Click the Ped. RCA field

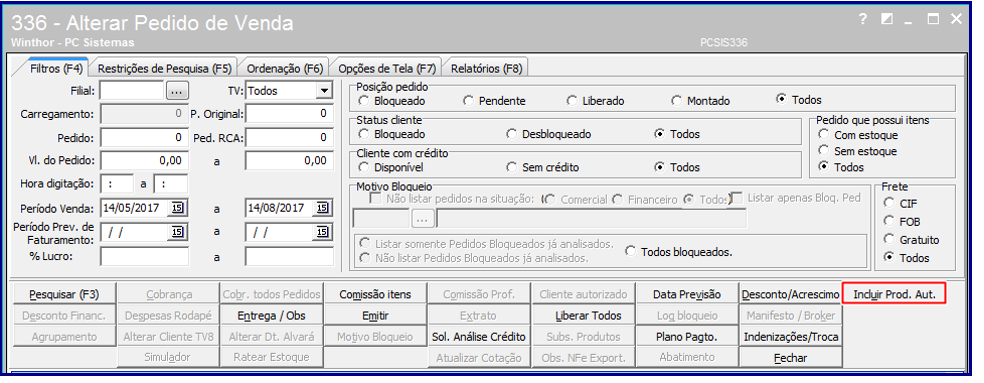289,137
